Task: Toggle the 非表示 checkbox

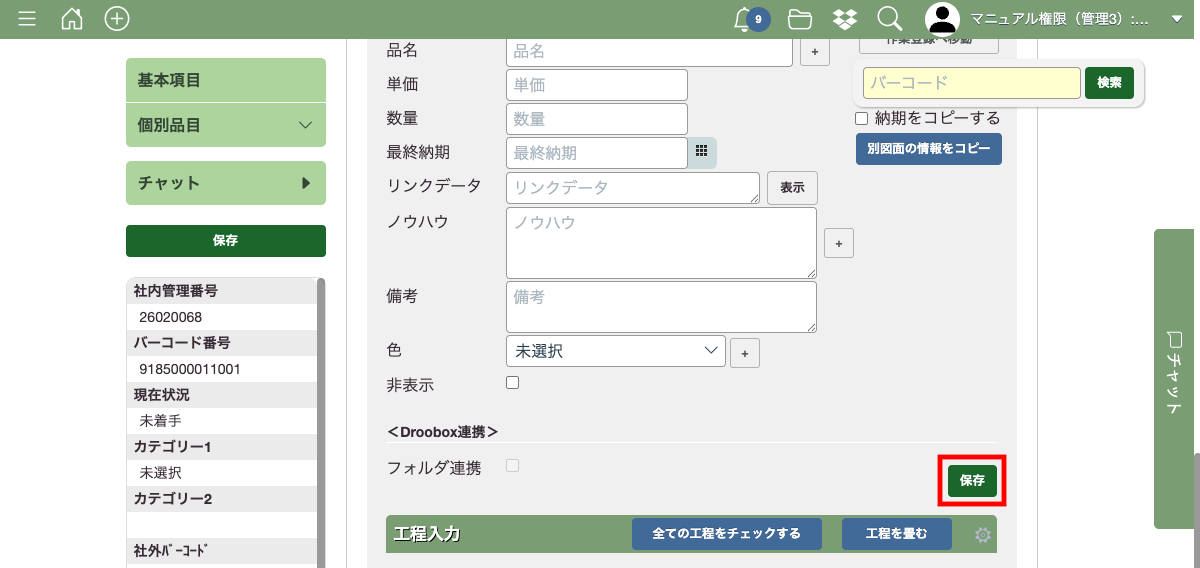Action: pyautogui.click(x=513, y=382)
